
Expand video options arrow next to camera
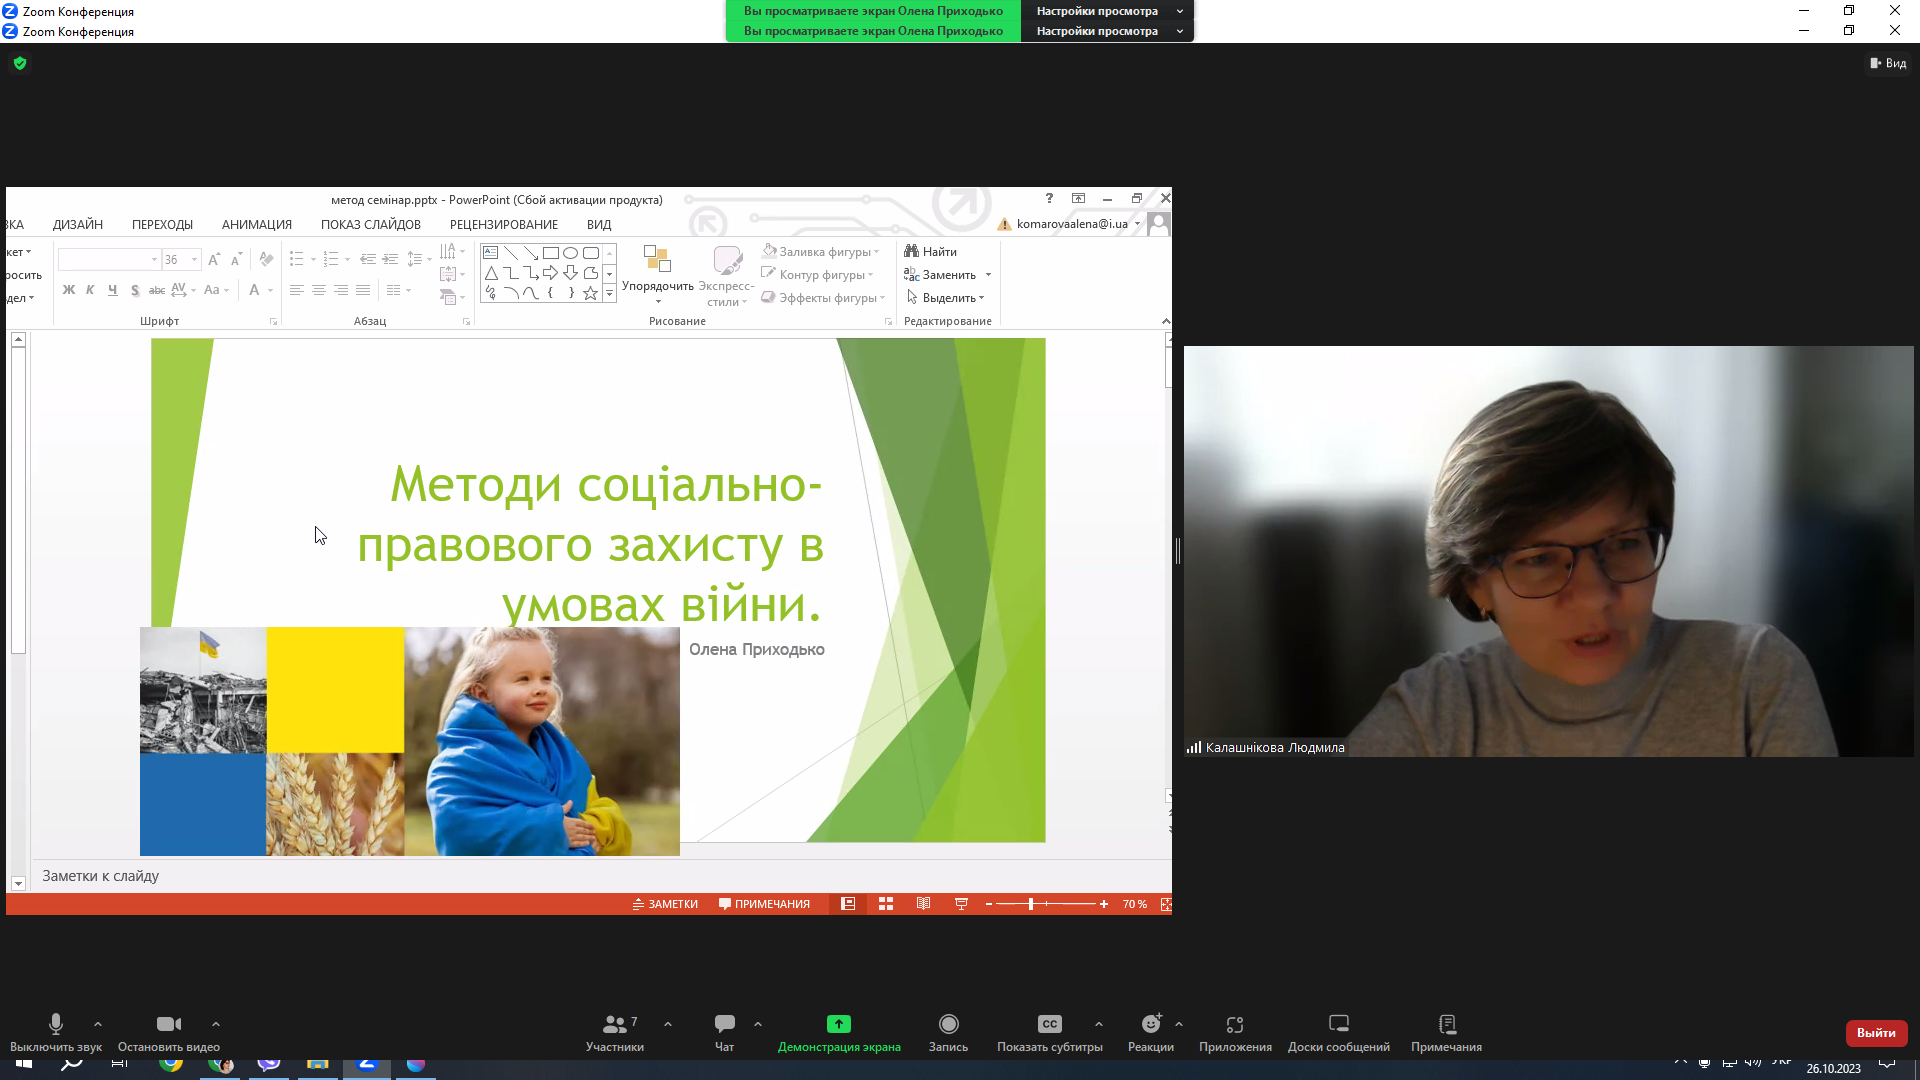[x=216, y=1024]
